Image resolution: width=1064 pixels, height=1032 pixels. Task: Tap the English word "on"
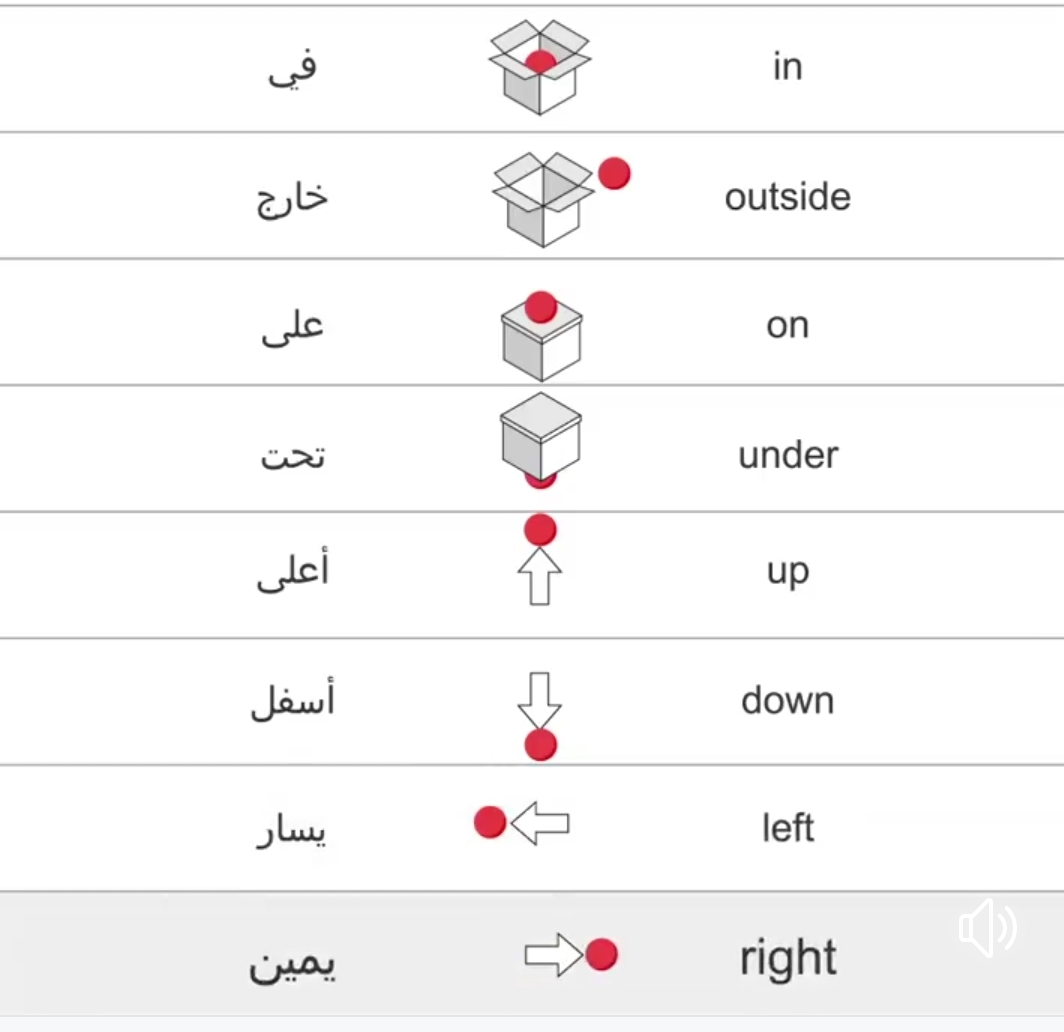pos(787,326)
